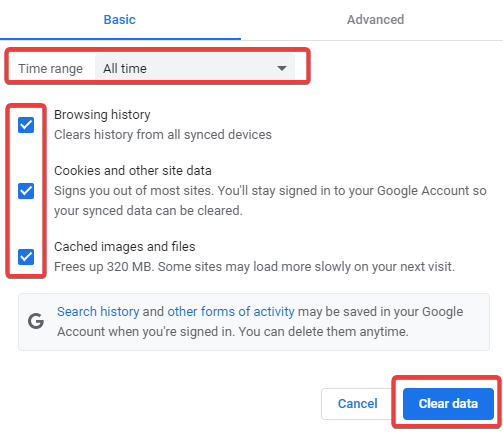Click the Signs you out of most sites text
This screenshot has height=434, width=503.
pyautogui.click(x=270, y=201)
